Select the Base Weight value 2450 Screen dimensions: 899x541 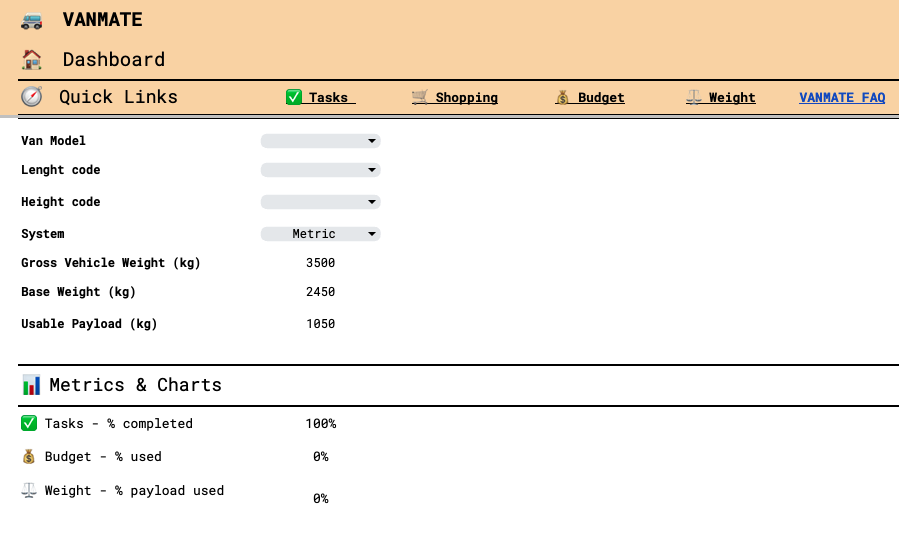[320, 292]
